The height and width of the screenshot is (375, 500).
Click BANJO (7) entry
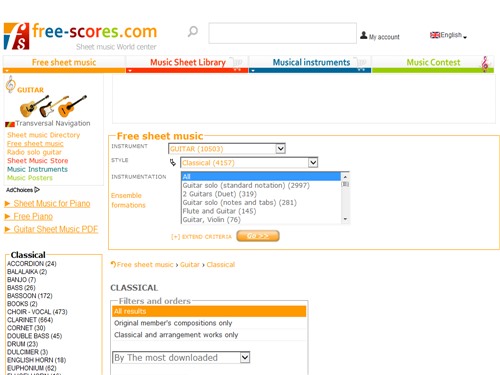[21, 280]
